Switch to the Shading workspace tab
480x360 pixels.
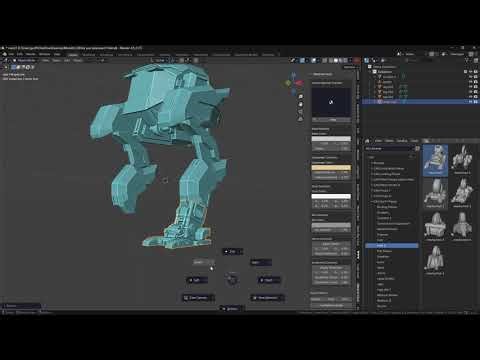click(165, 55)
